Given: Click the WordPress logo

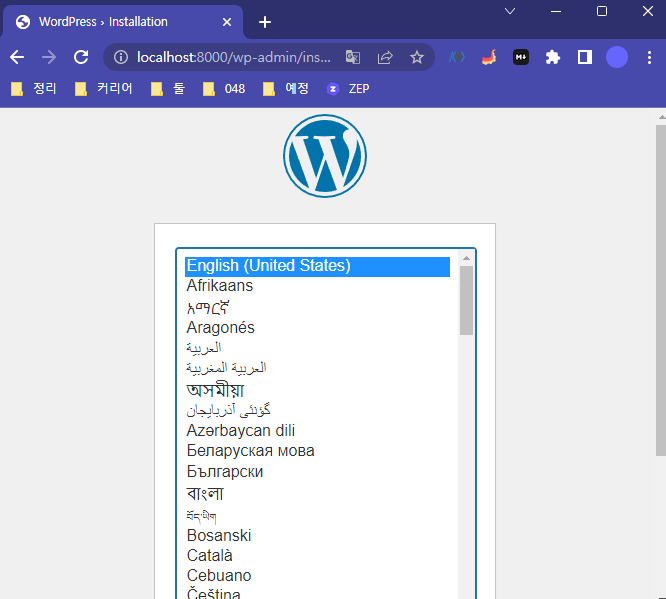Looking at the screenshot, I should tap(325, 156).
